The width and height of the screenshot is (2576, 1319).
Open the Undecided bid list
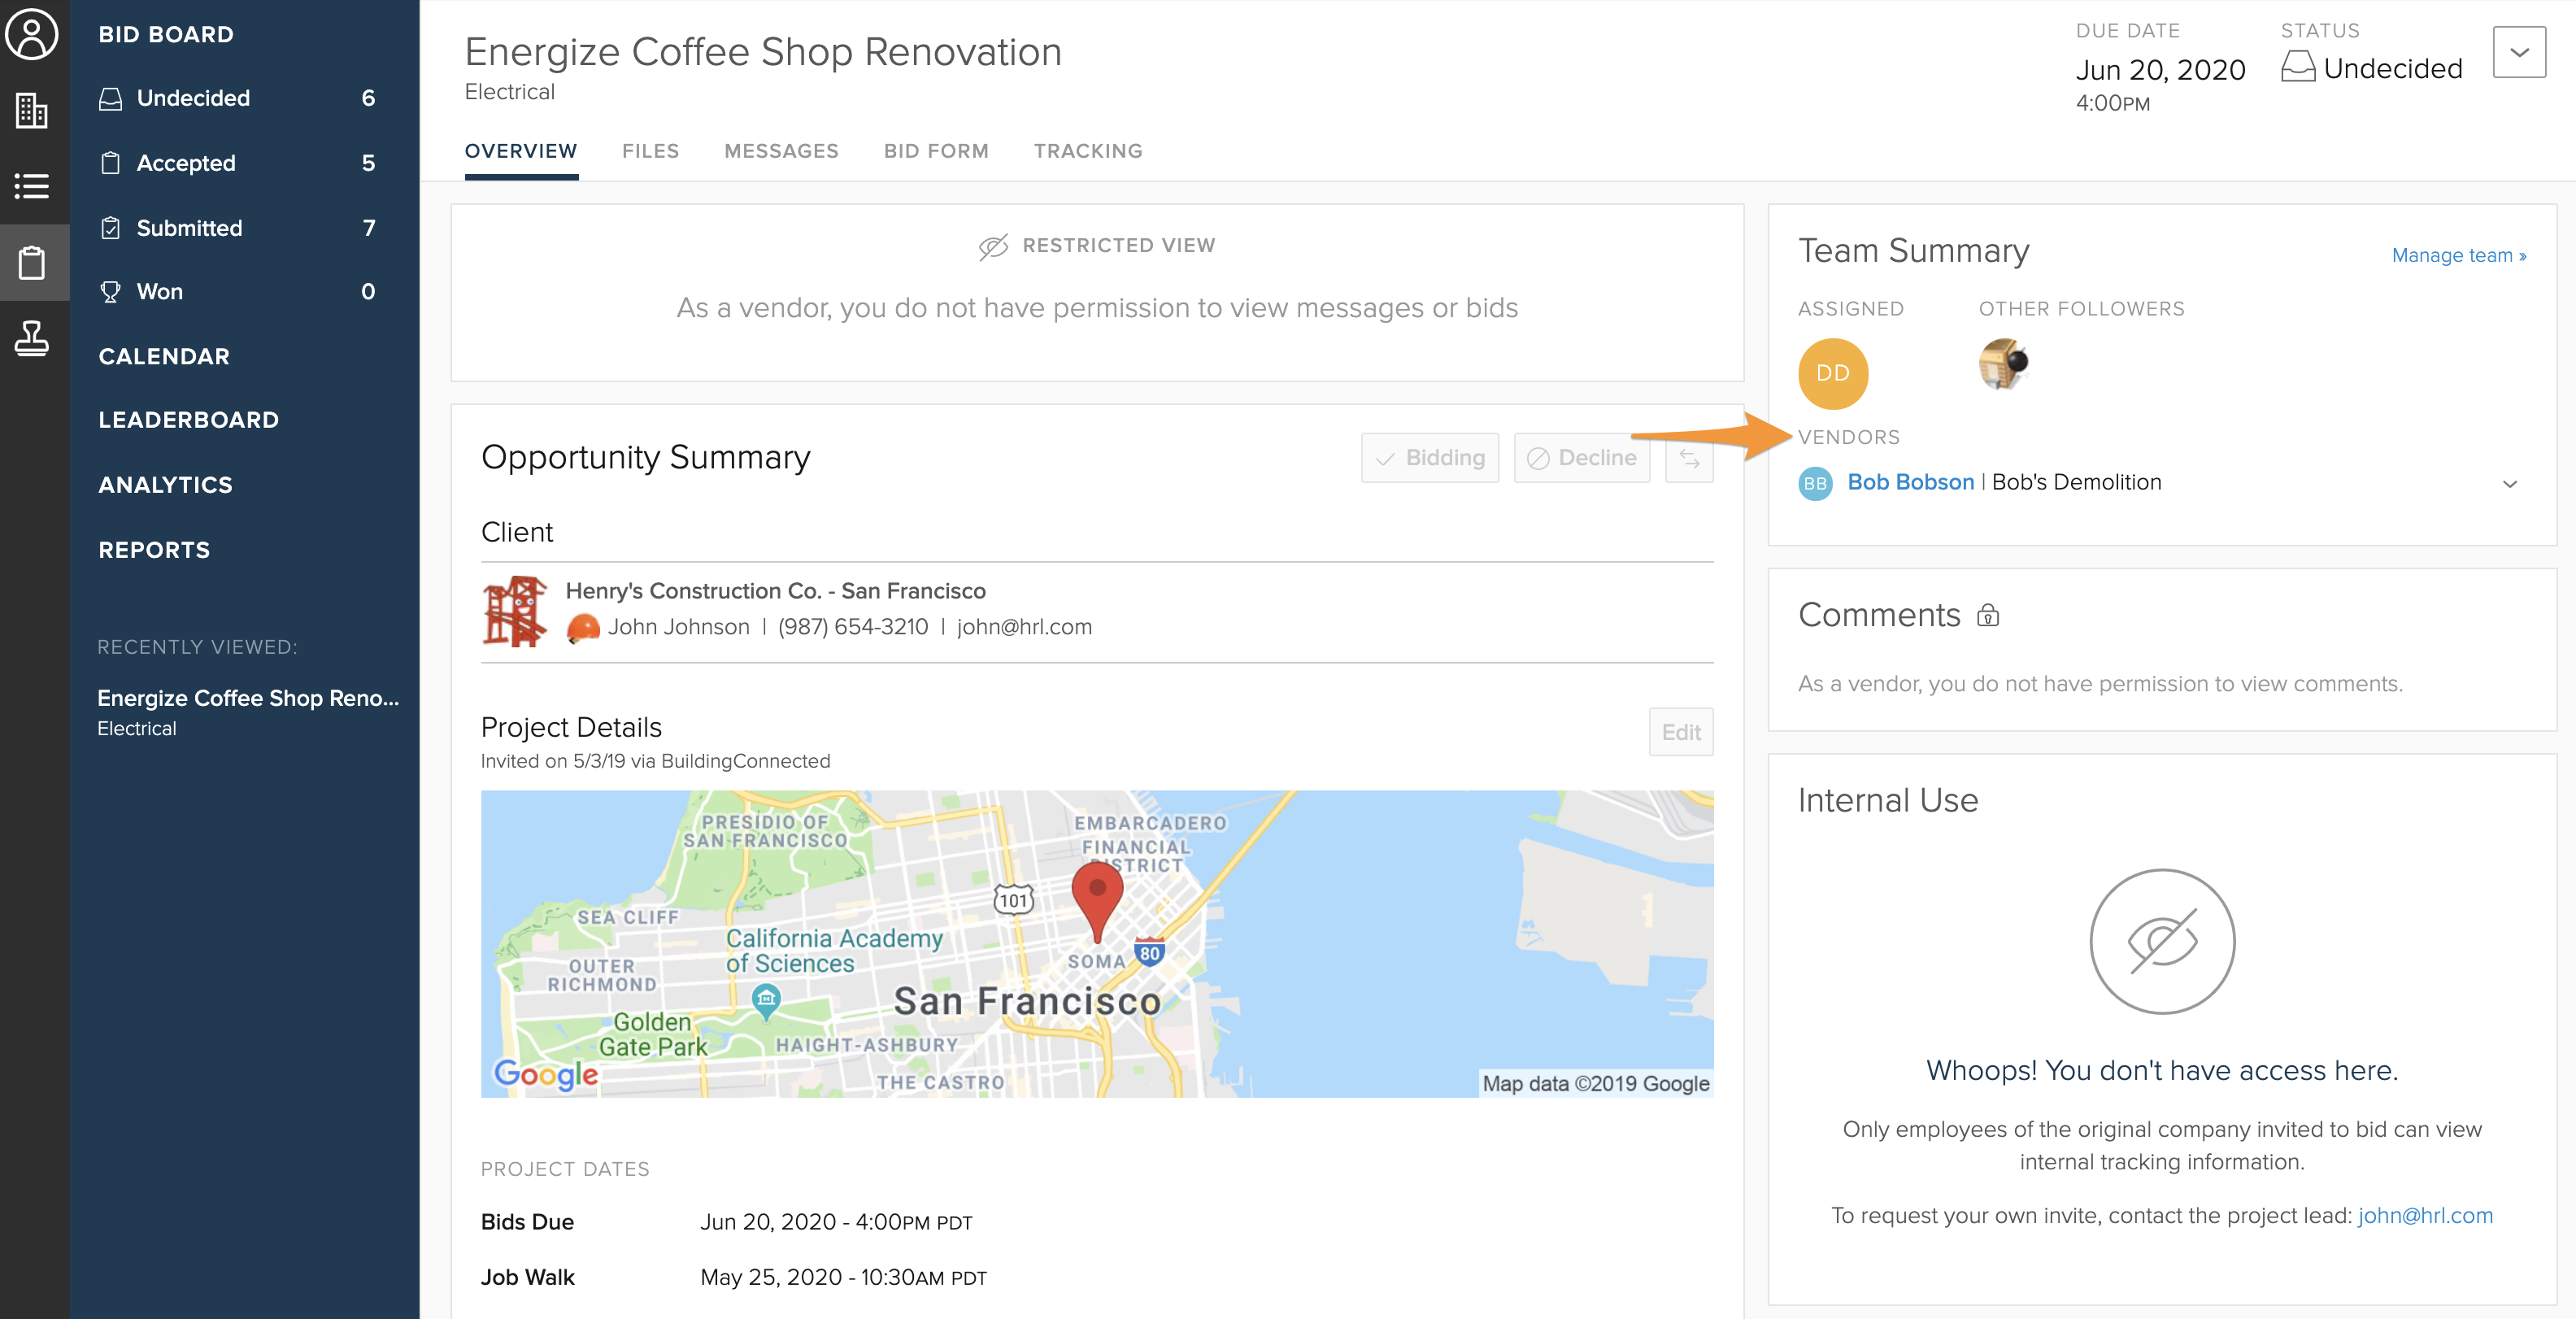point(193,98)
